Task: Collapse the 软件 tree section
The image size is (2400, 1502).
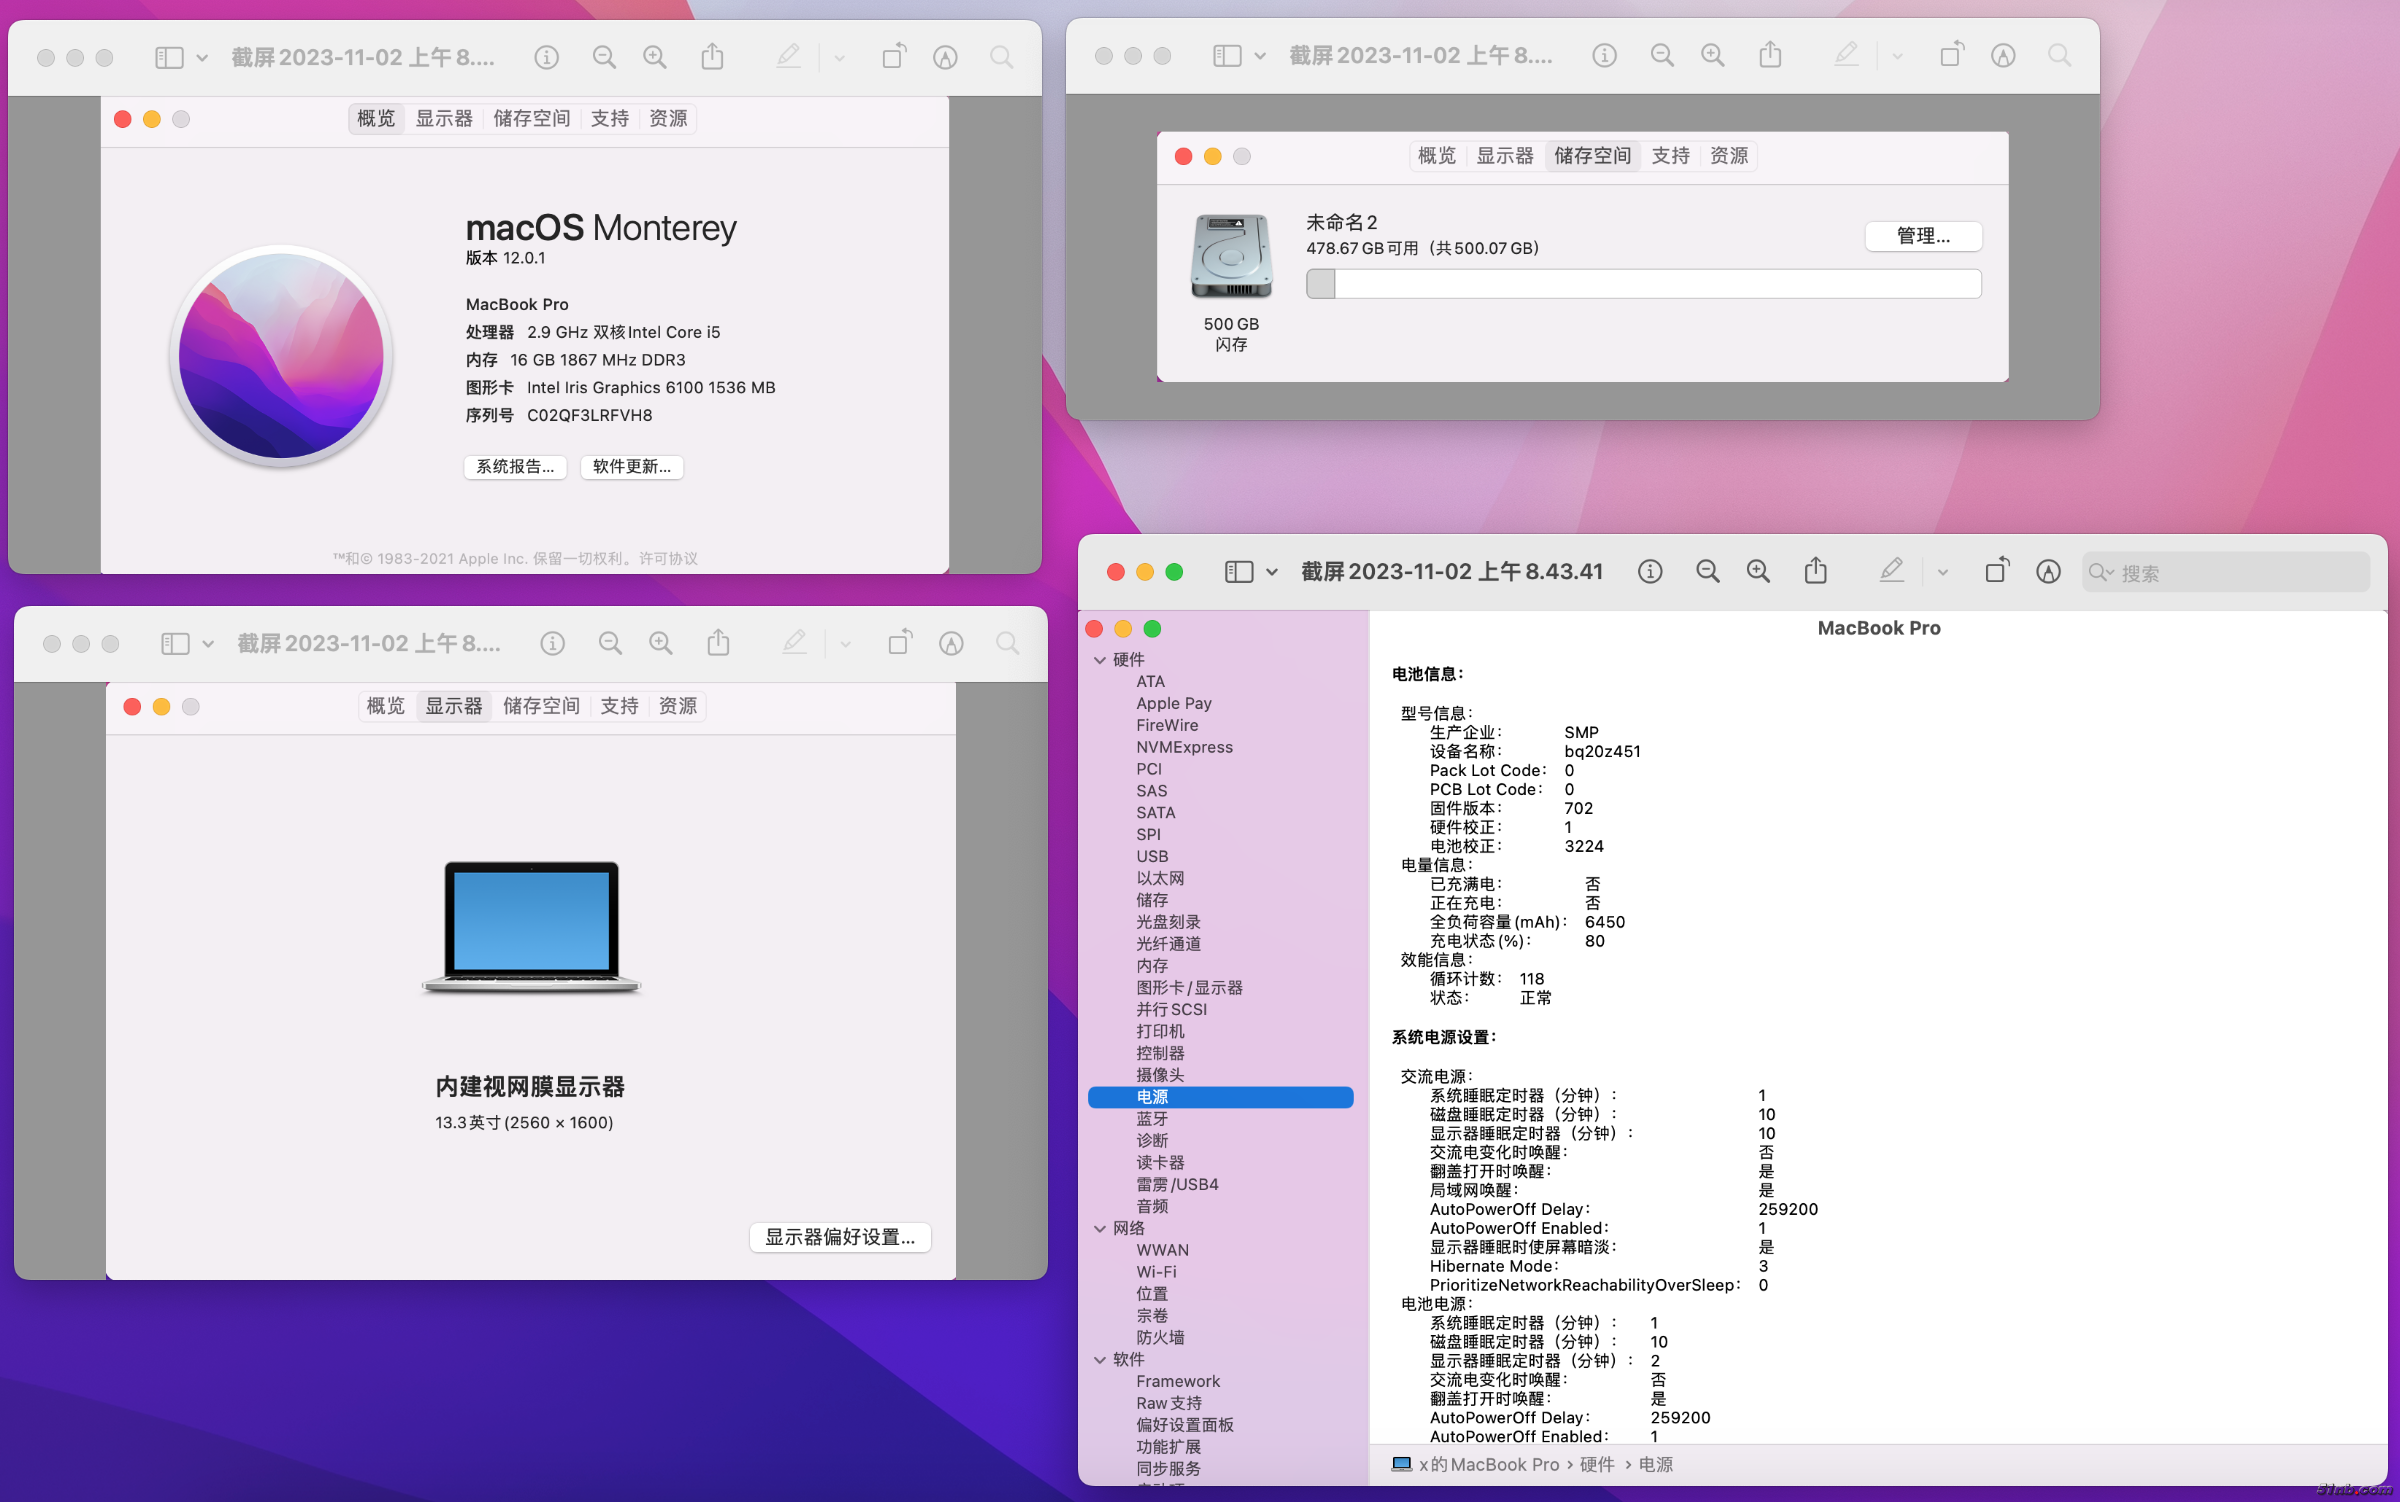Action: coord(1100,1359)
